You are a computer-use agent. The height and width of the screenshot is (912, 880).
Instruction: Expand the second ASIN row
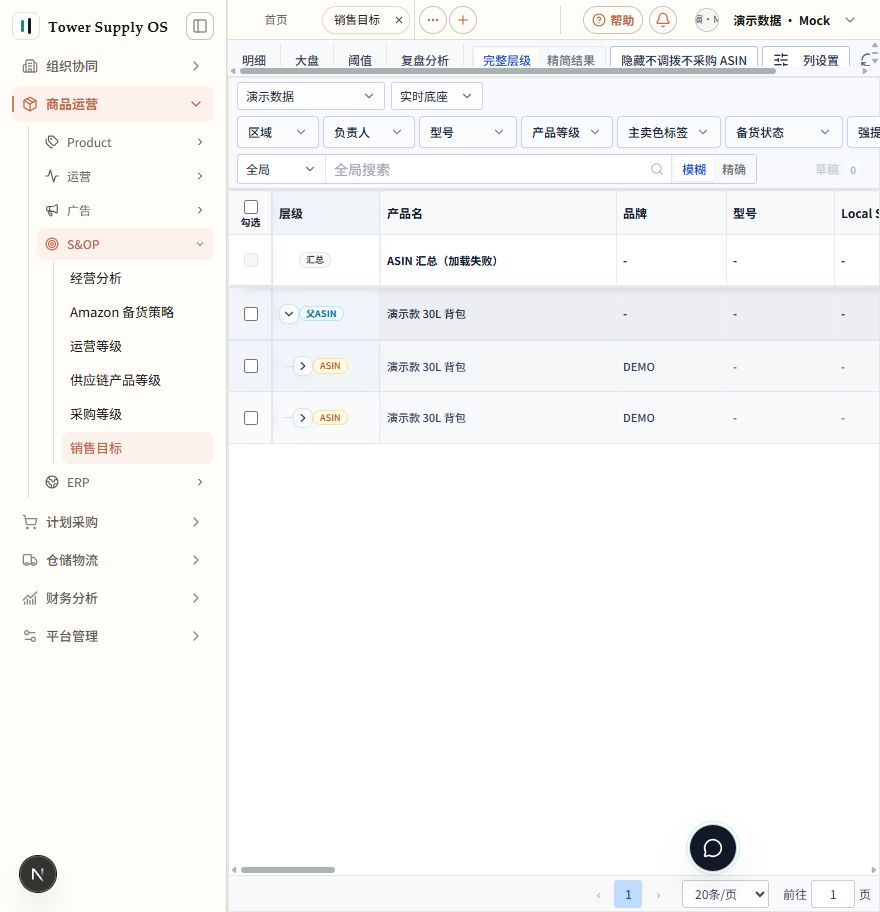click(x=302, y=418)
